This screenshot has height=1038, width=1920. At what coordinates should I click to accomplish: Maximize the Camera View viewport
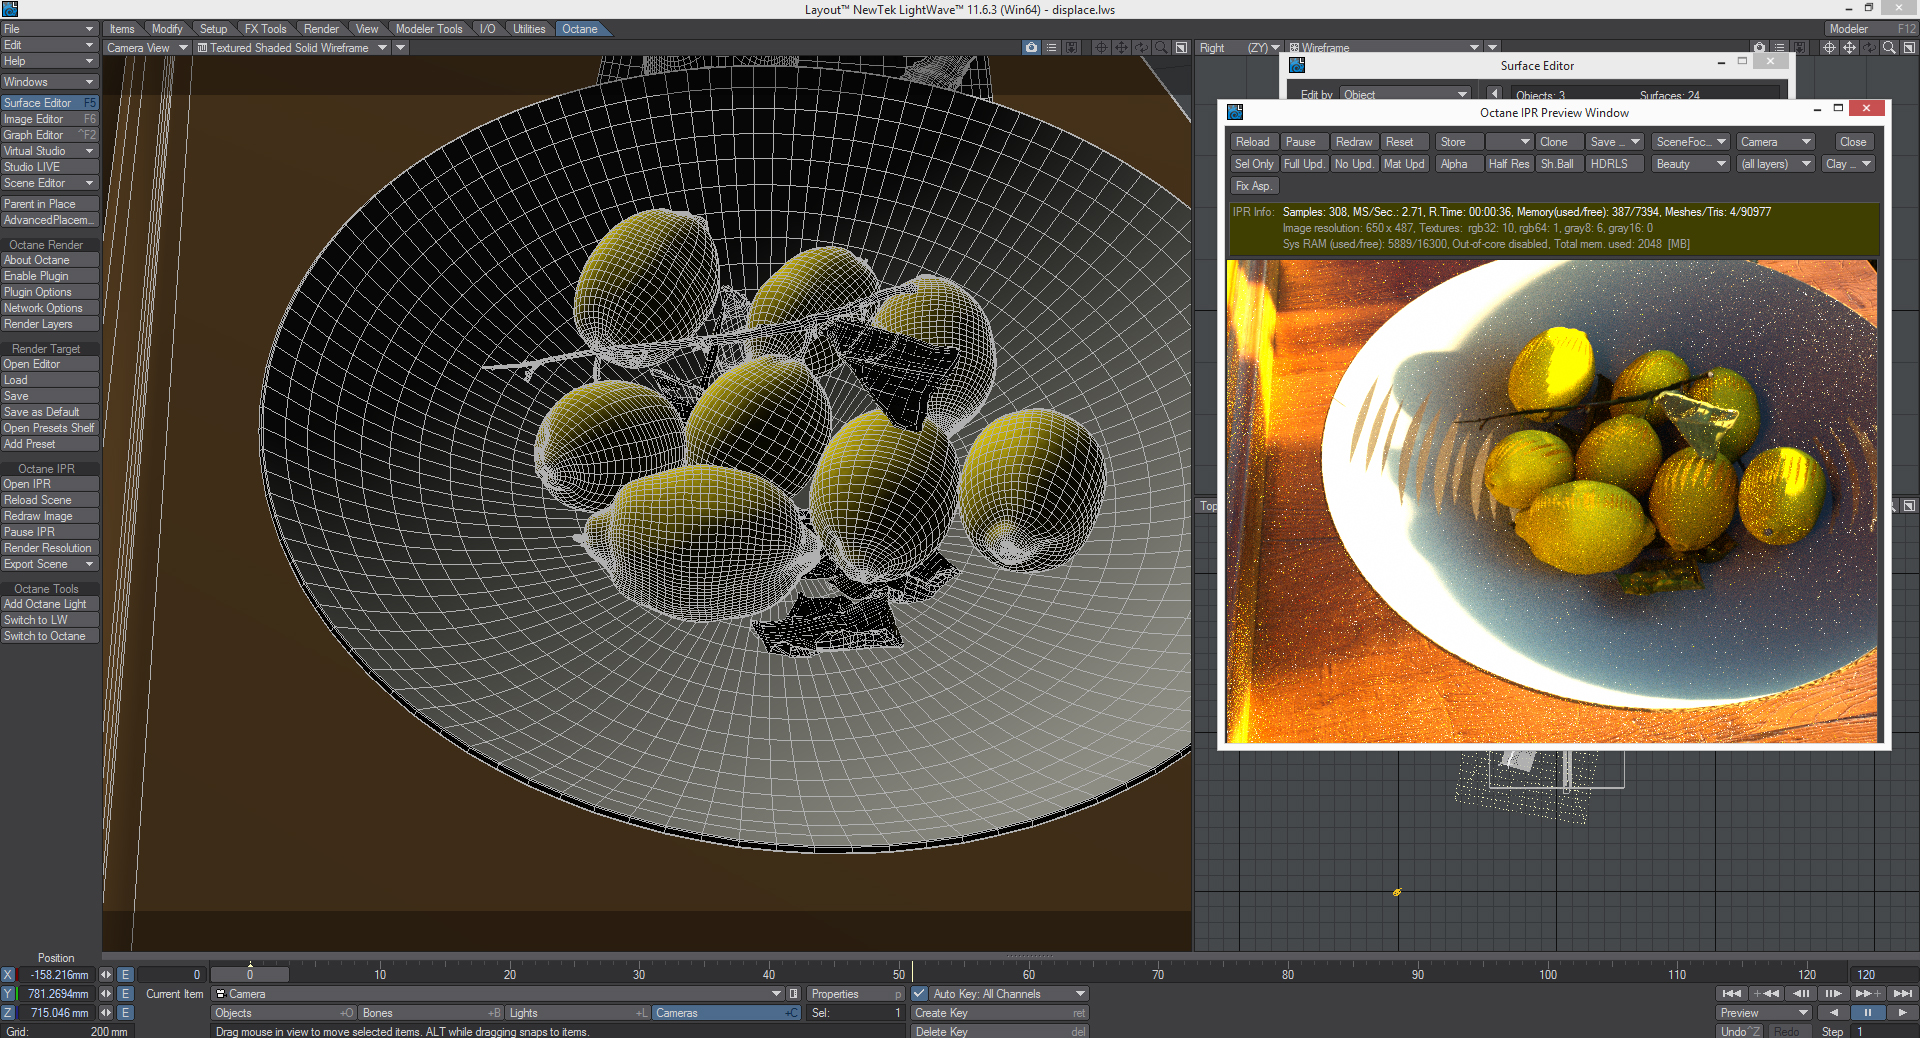pyautogui.click(x=1181, y=48)
